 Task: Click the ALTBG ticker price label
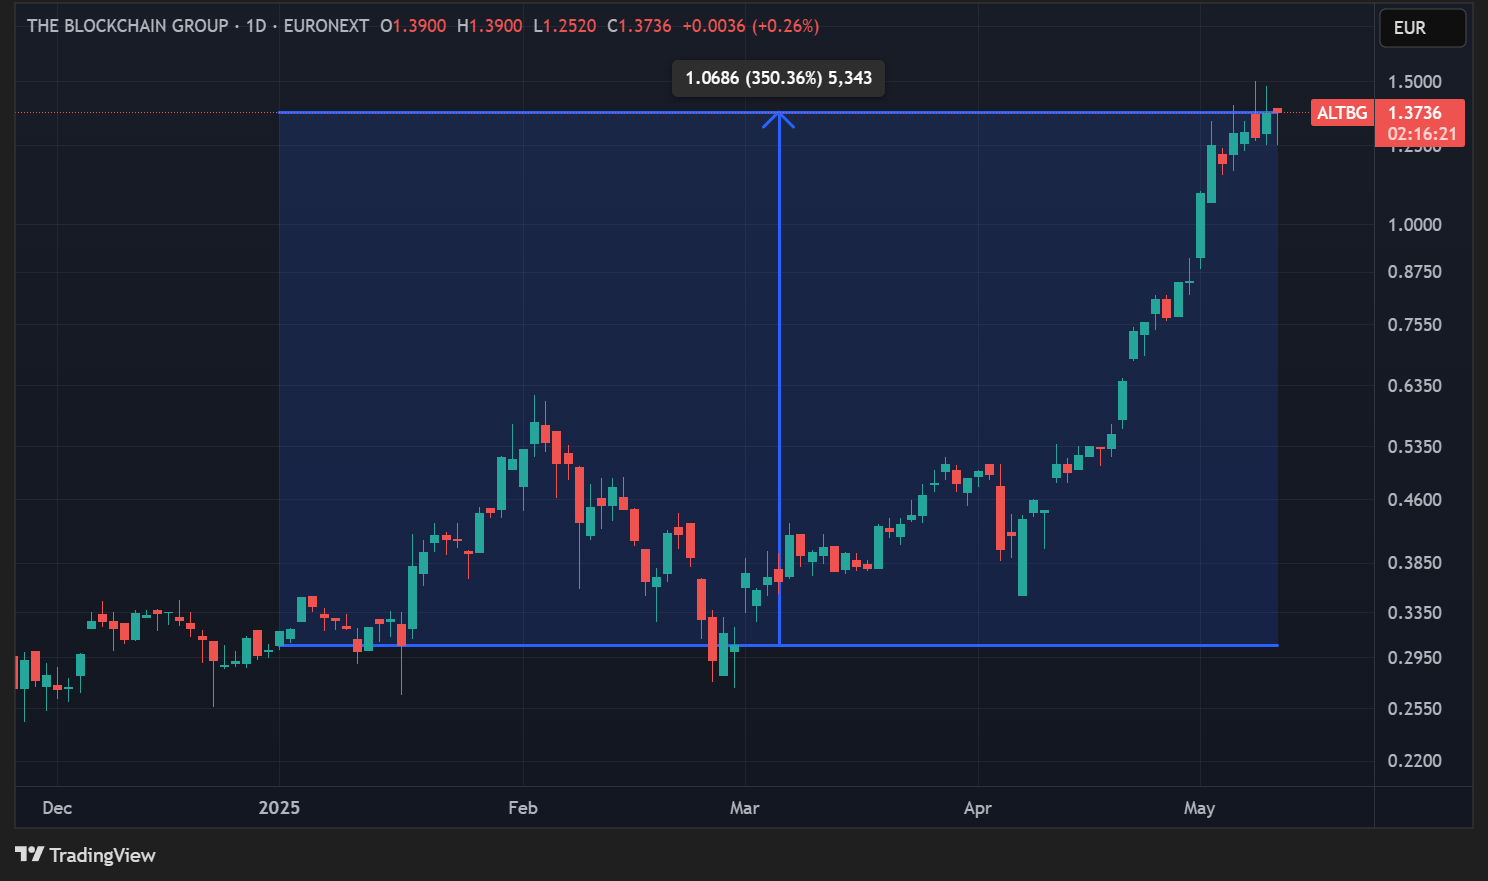click(x=1341, y=113)
